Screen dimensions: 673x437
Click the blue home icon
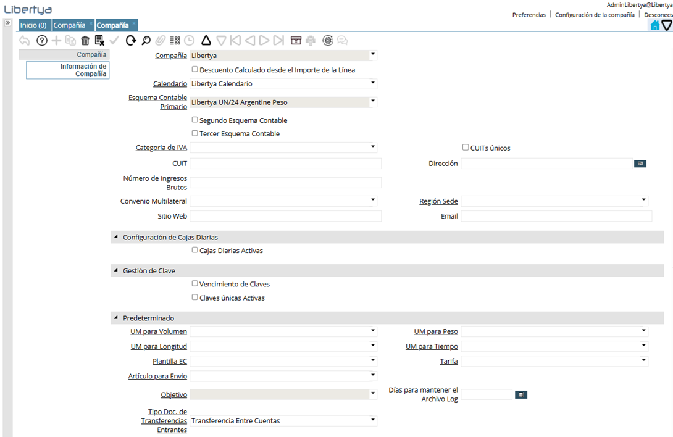tap(655, 25)
